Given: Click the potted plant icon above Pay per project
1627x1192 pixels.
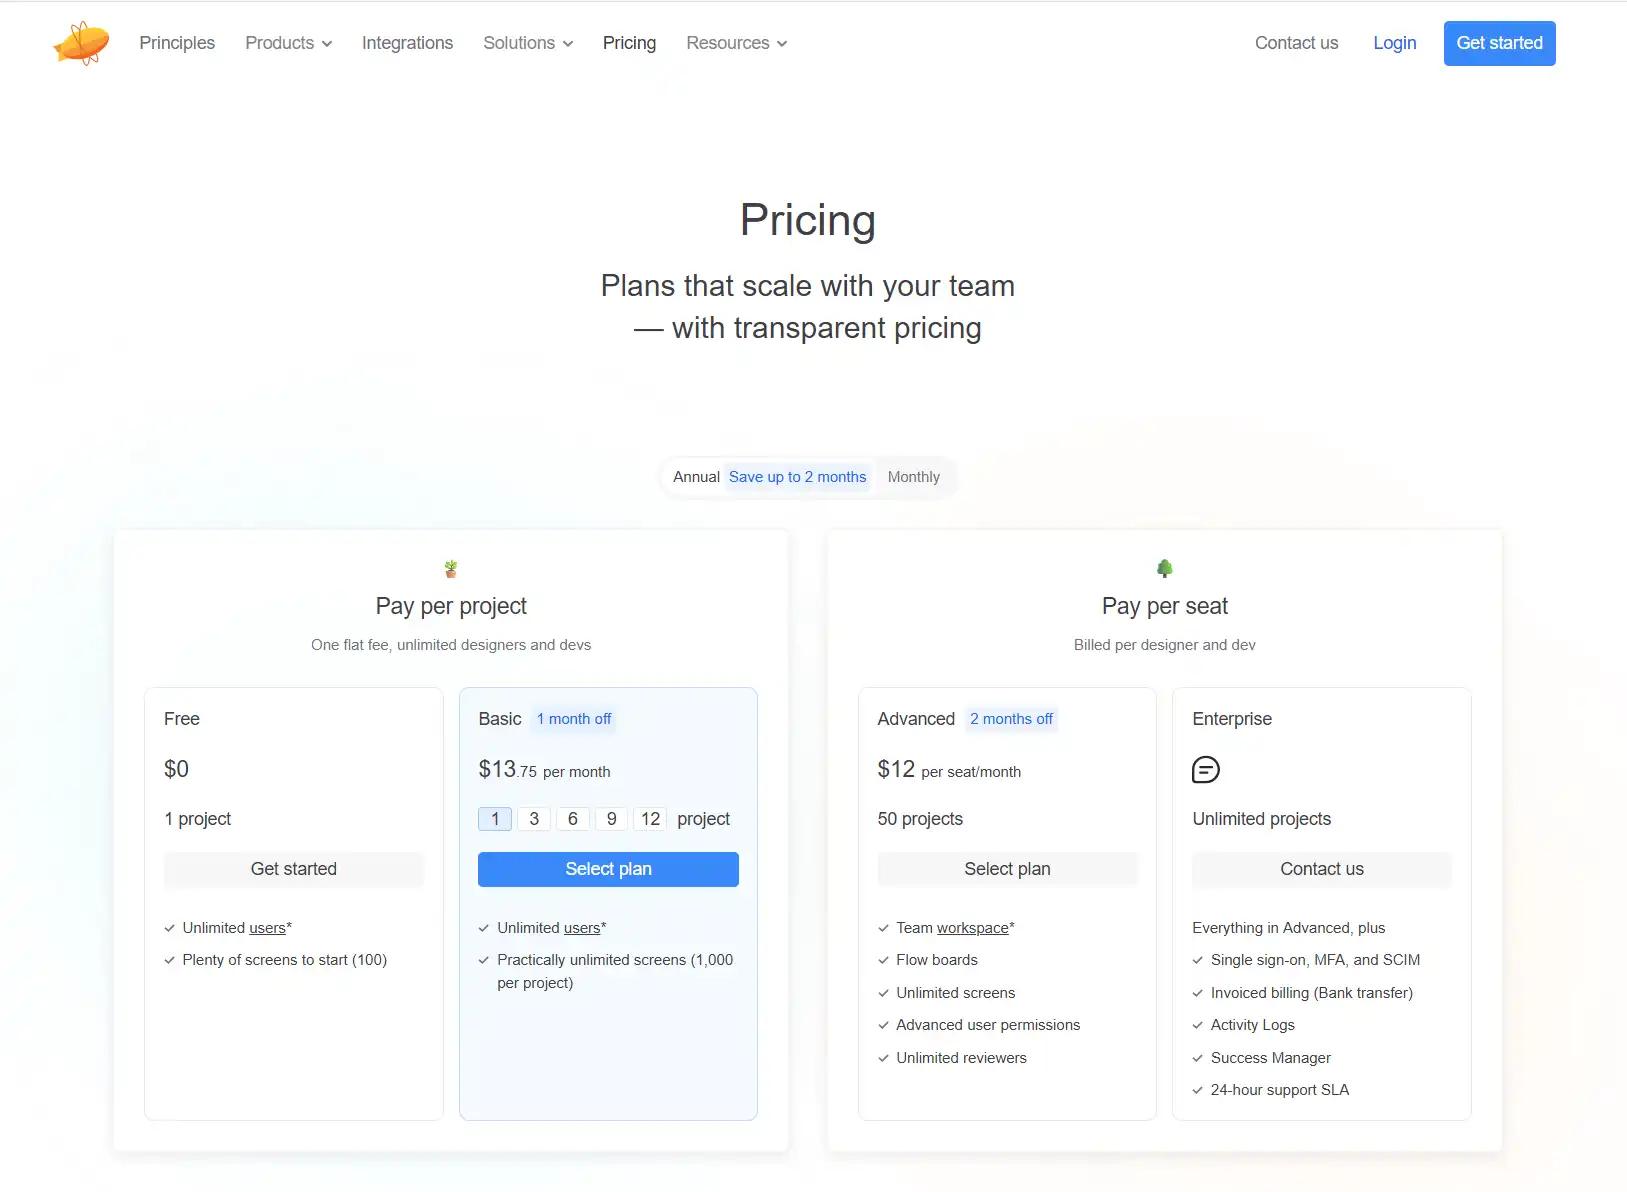Looking at the screenshot, I should tap(451, 567).
